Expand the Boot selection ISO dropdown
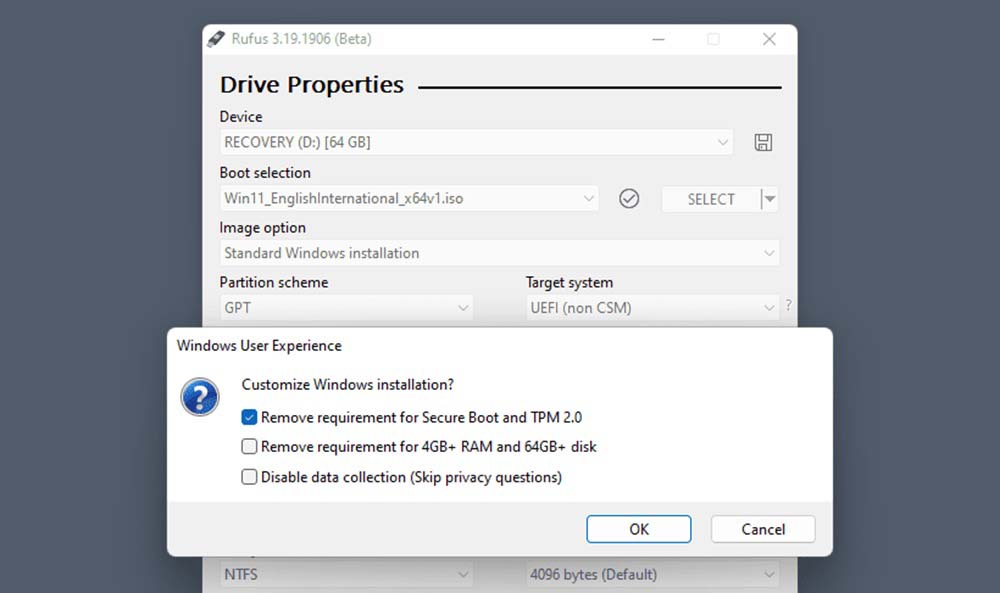This screenshot has width=1000, height=593. pos(410,199)
